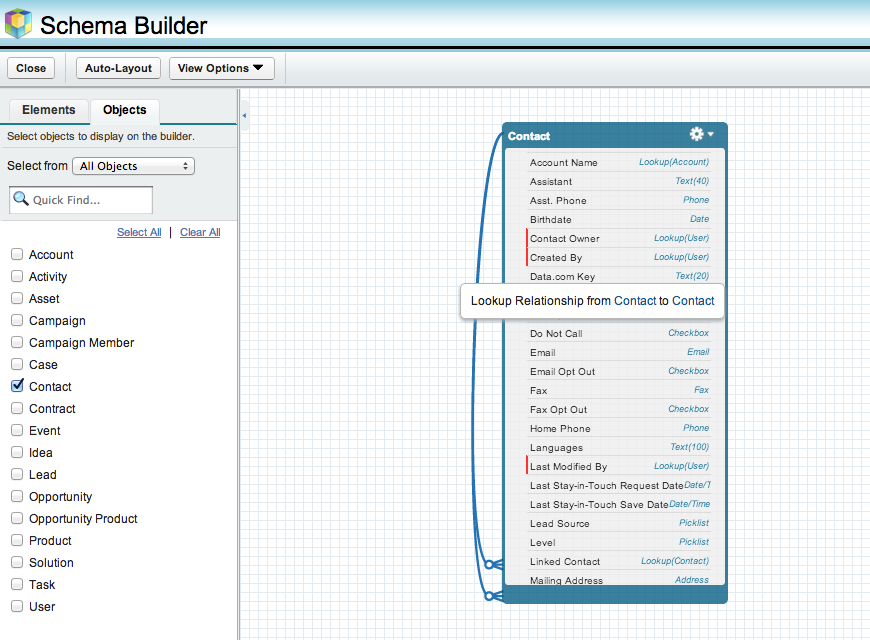The image size is (870, 640).
Task: Click the Lookup(Account) field type label
Action: tap(674, 162)
